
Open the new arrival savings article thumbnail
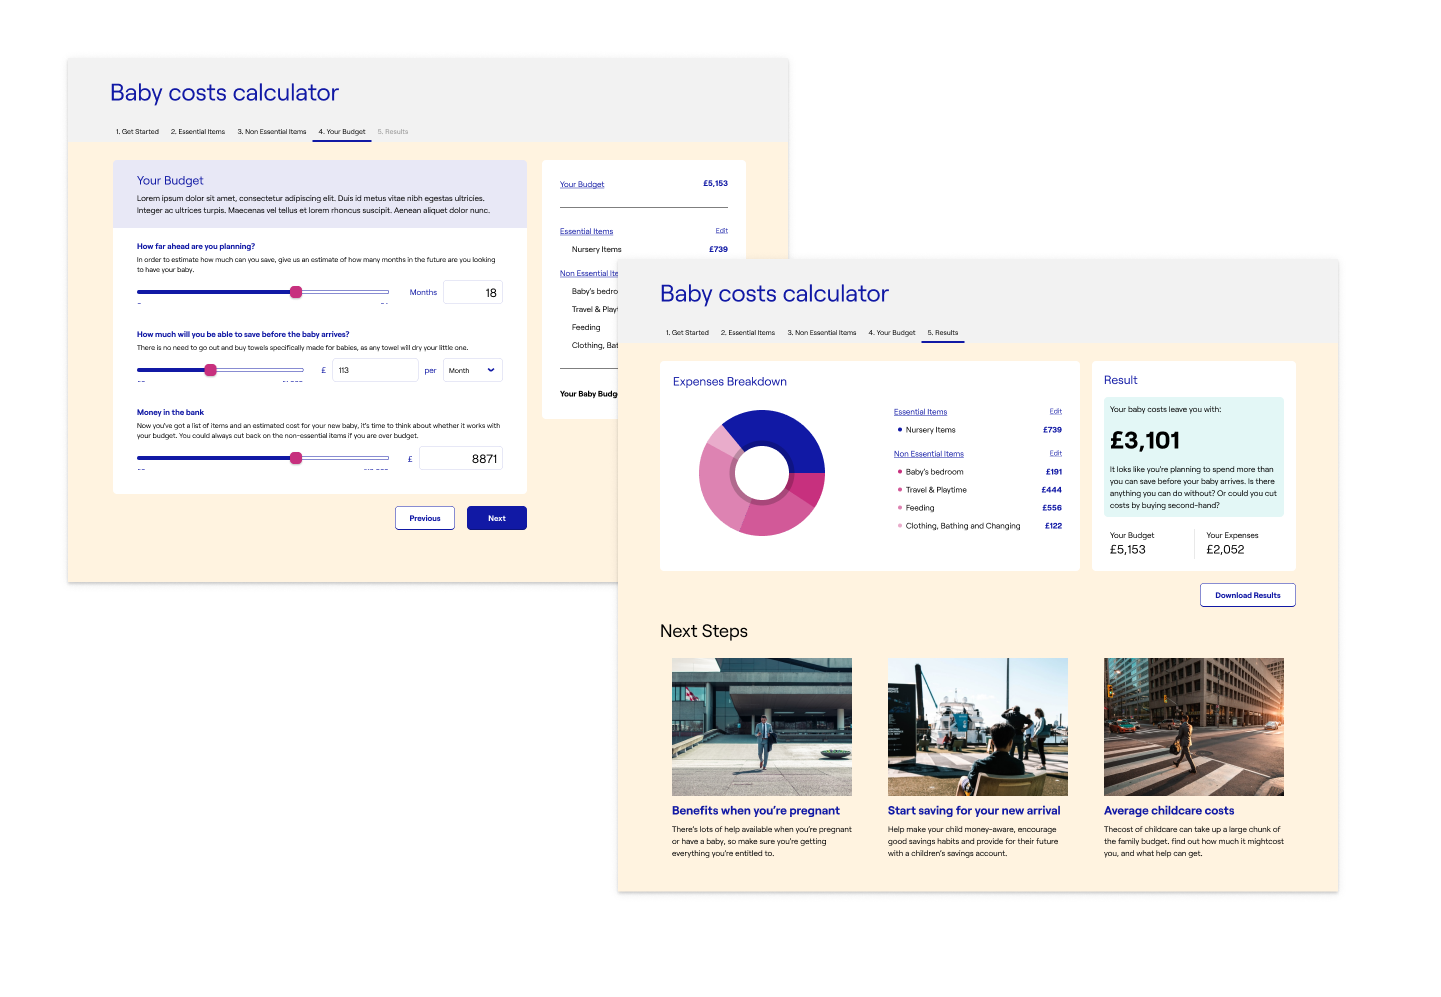click(x=978, y=727)
